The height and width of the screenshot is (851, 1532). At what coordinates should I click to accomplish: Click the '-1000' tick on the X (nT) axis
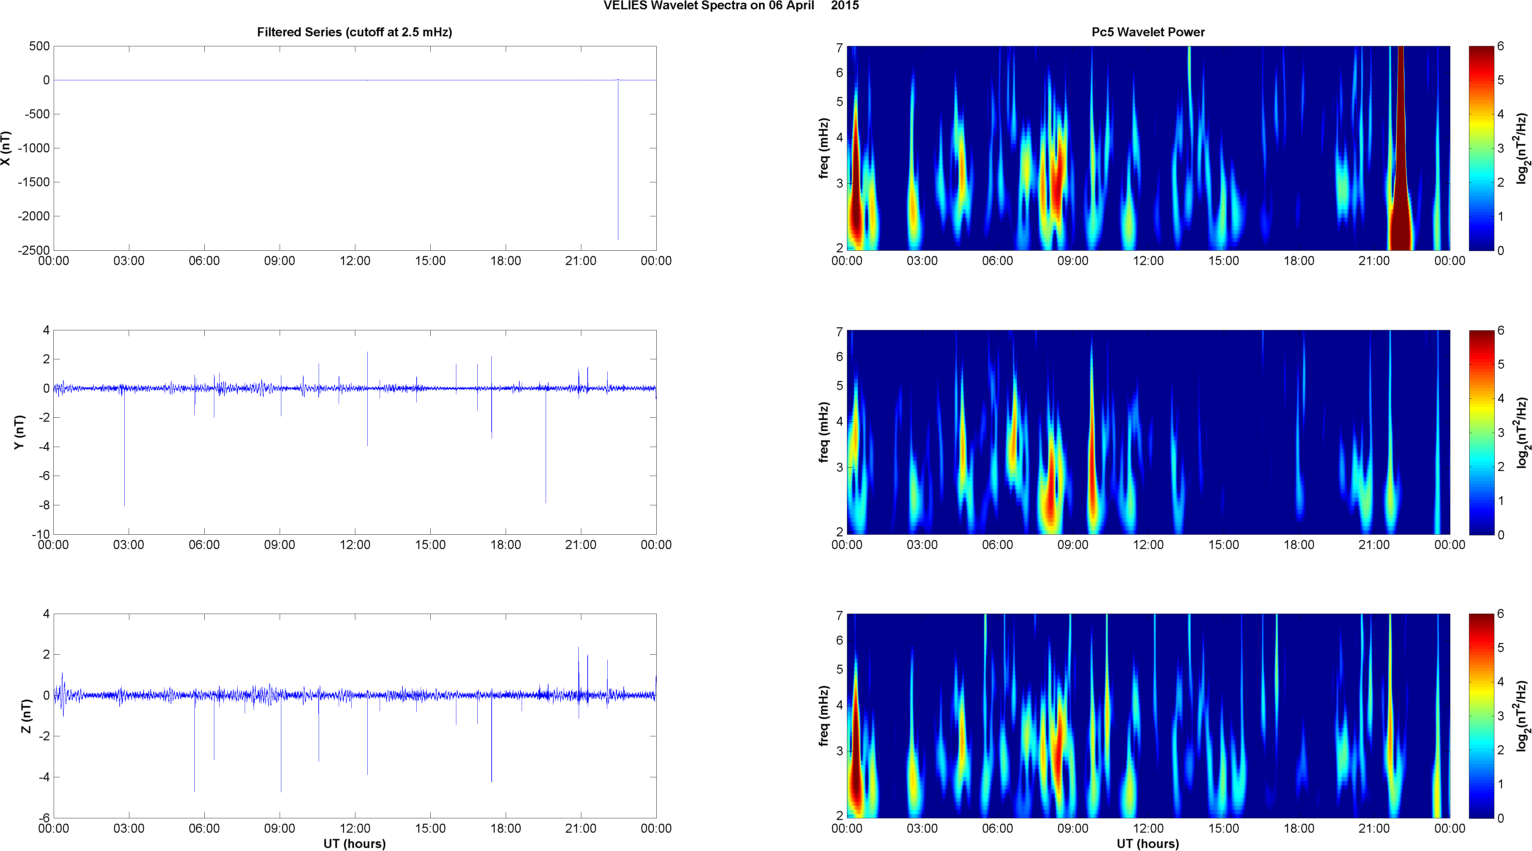33,148
